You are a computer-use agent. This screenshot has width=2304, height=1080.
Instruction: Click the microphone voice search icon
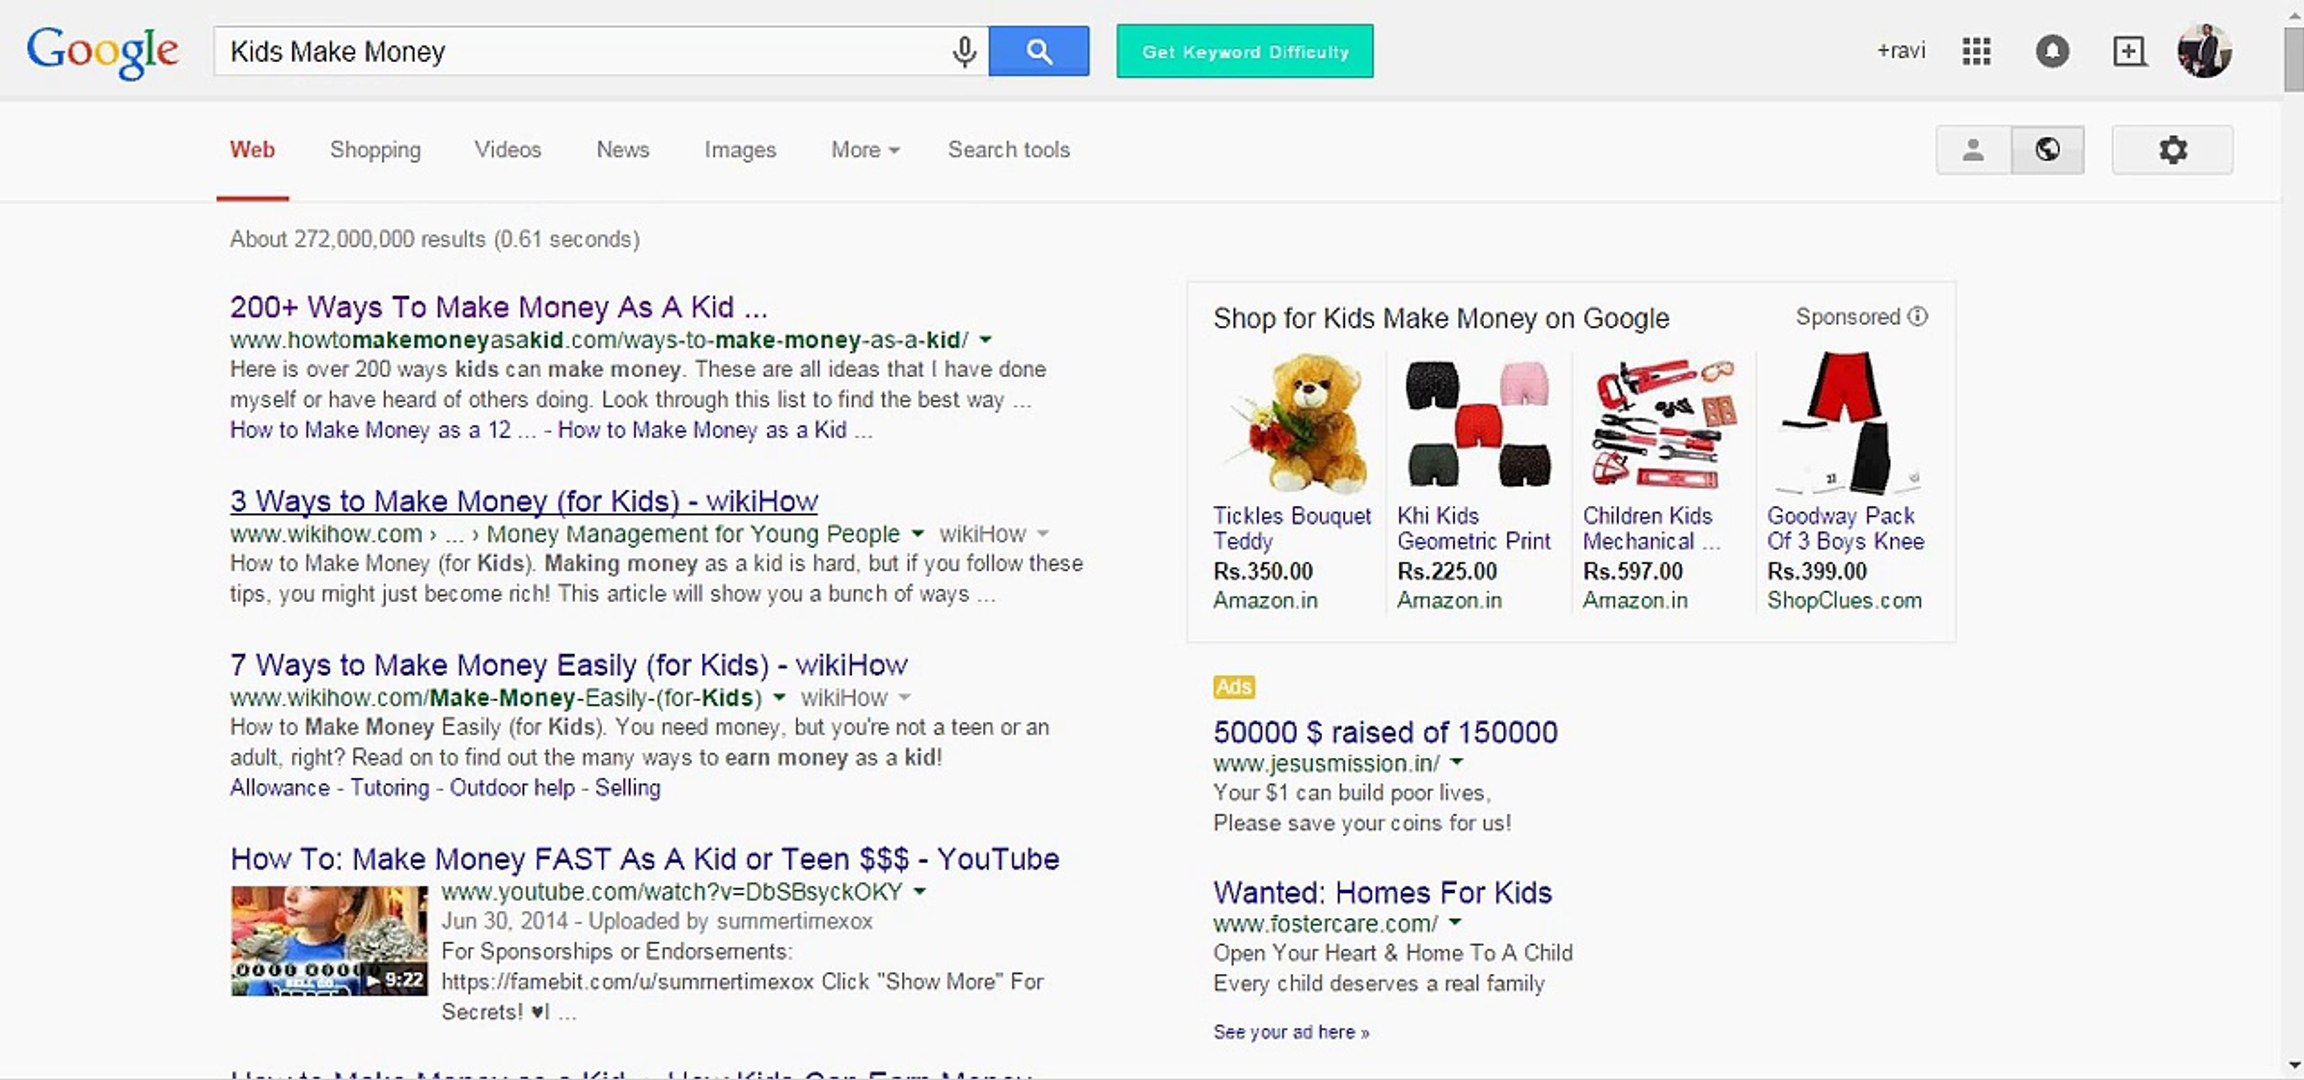964,51
